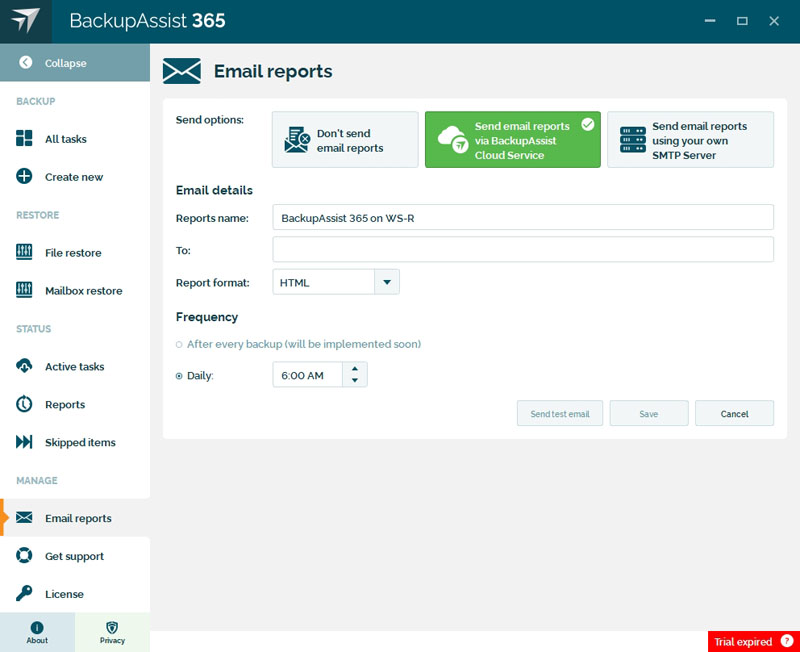Viewport: 800px width, 652px height.
Task: Click the cloud service icon on green option
Action: tap(453, 139)
